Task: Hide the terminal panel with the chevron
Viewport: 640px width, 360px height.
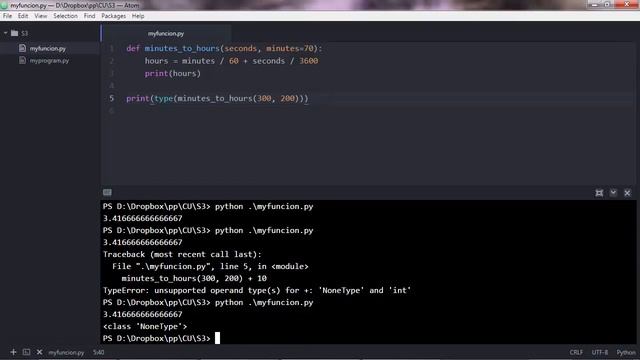Action: coord(613,193)
